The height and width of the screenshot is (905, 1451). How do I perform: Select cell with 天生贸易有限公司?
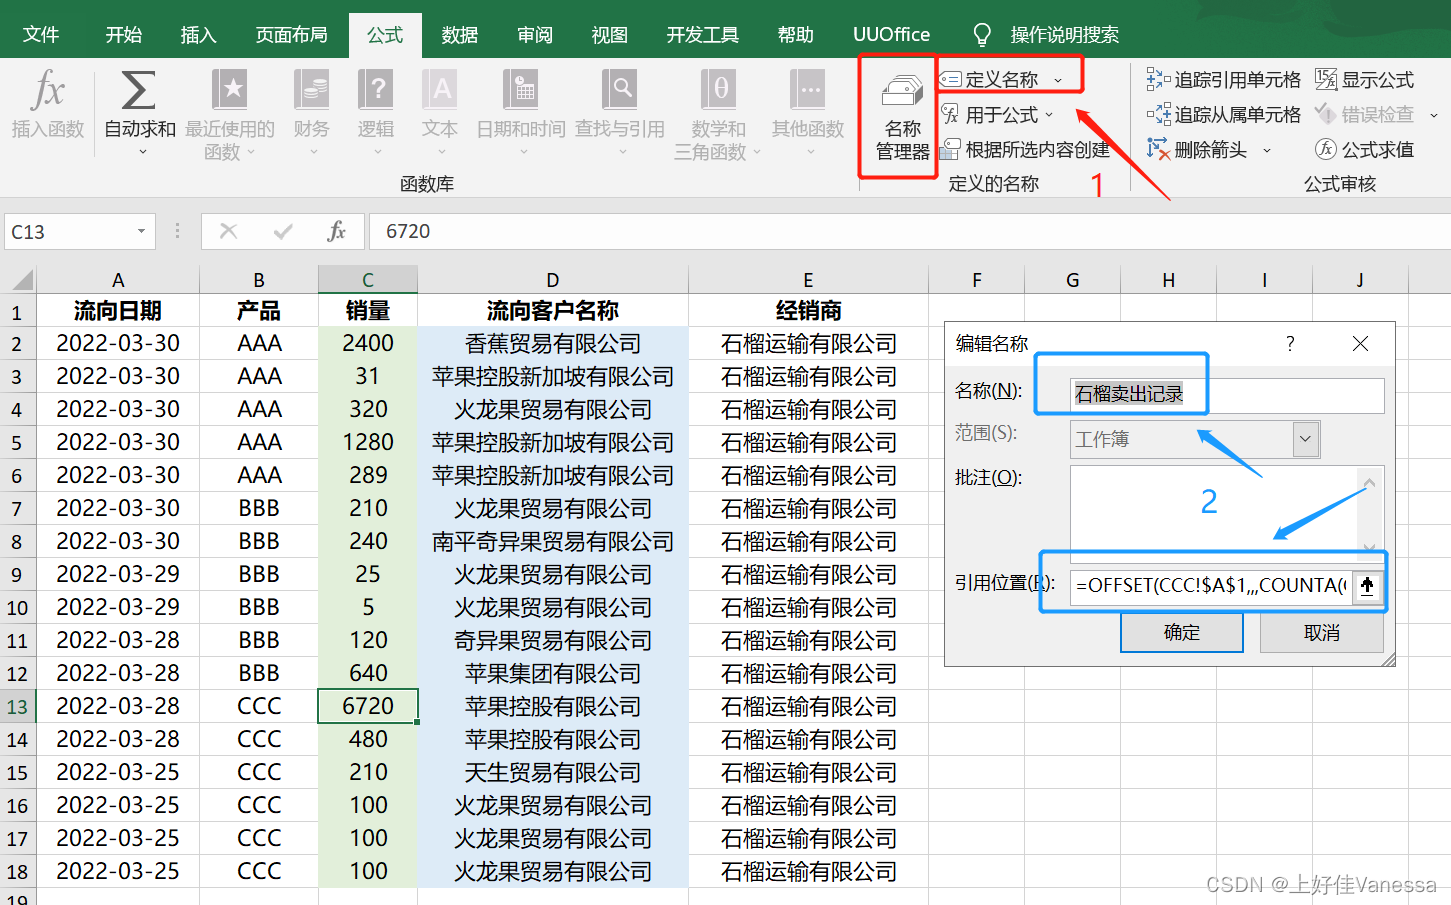(553, 773)
